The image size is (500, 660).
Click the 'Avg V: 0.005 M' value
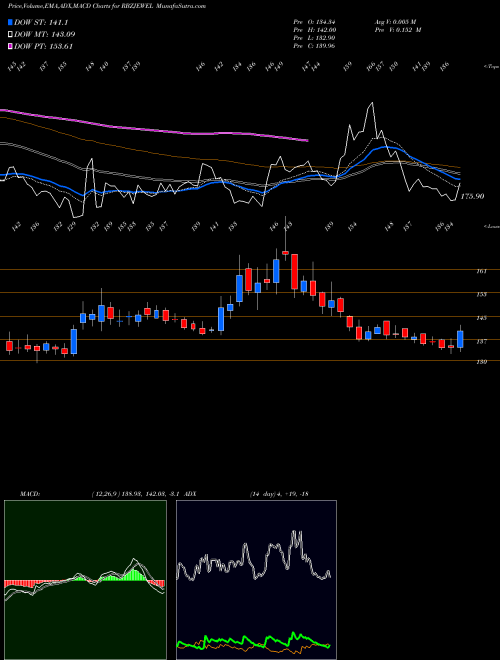click(395, 22)
